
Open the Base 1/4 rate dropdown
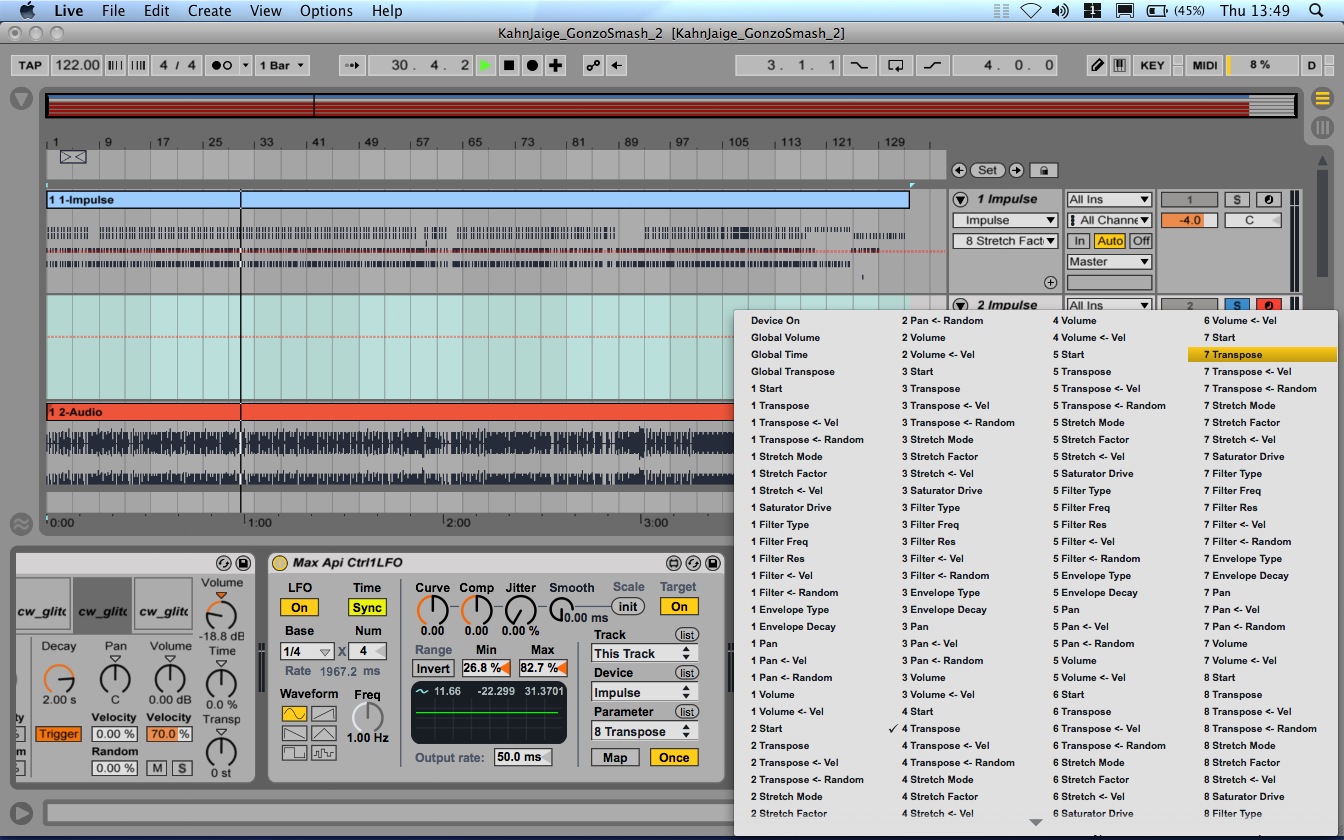click(307, 651)
